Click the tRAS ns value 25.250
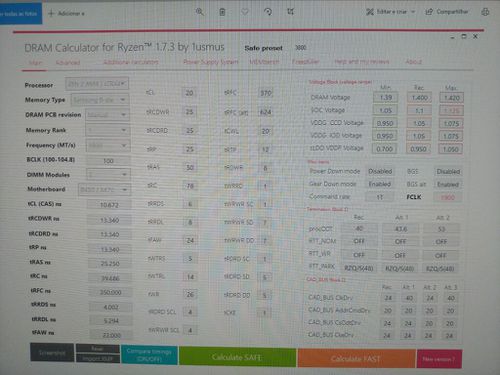Viewport: 500px width, 375px height. (110, 263)
